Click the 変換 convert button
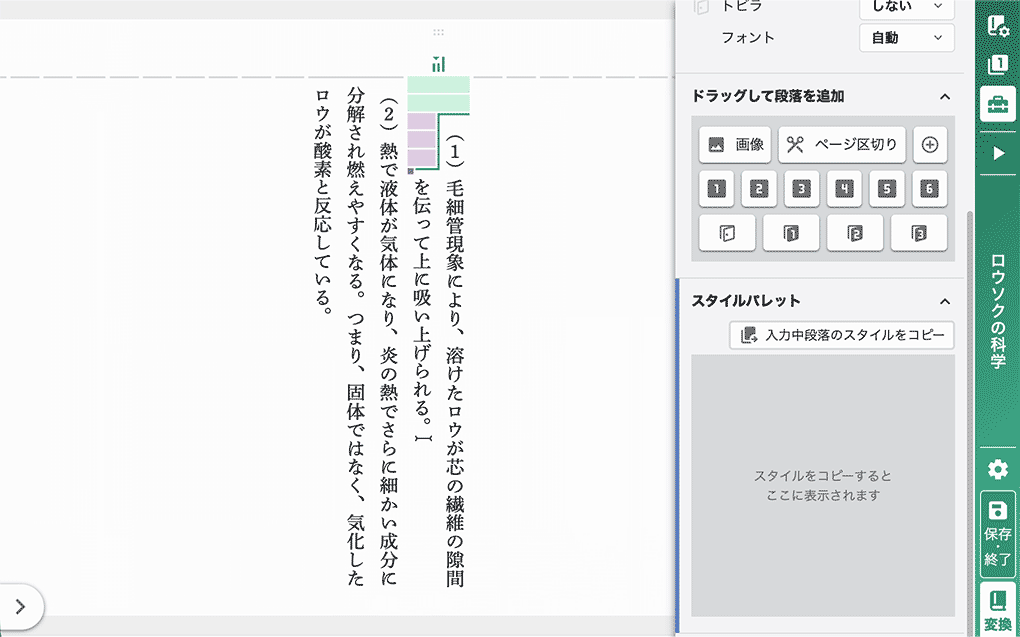 (x=997, y=610)
